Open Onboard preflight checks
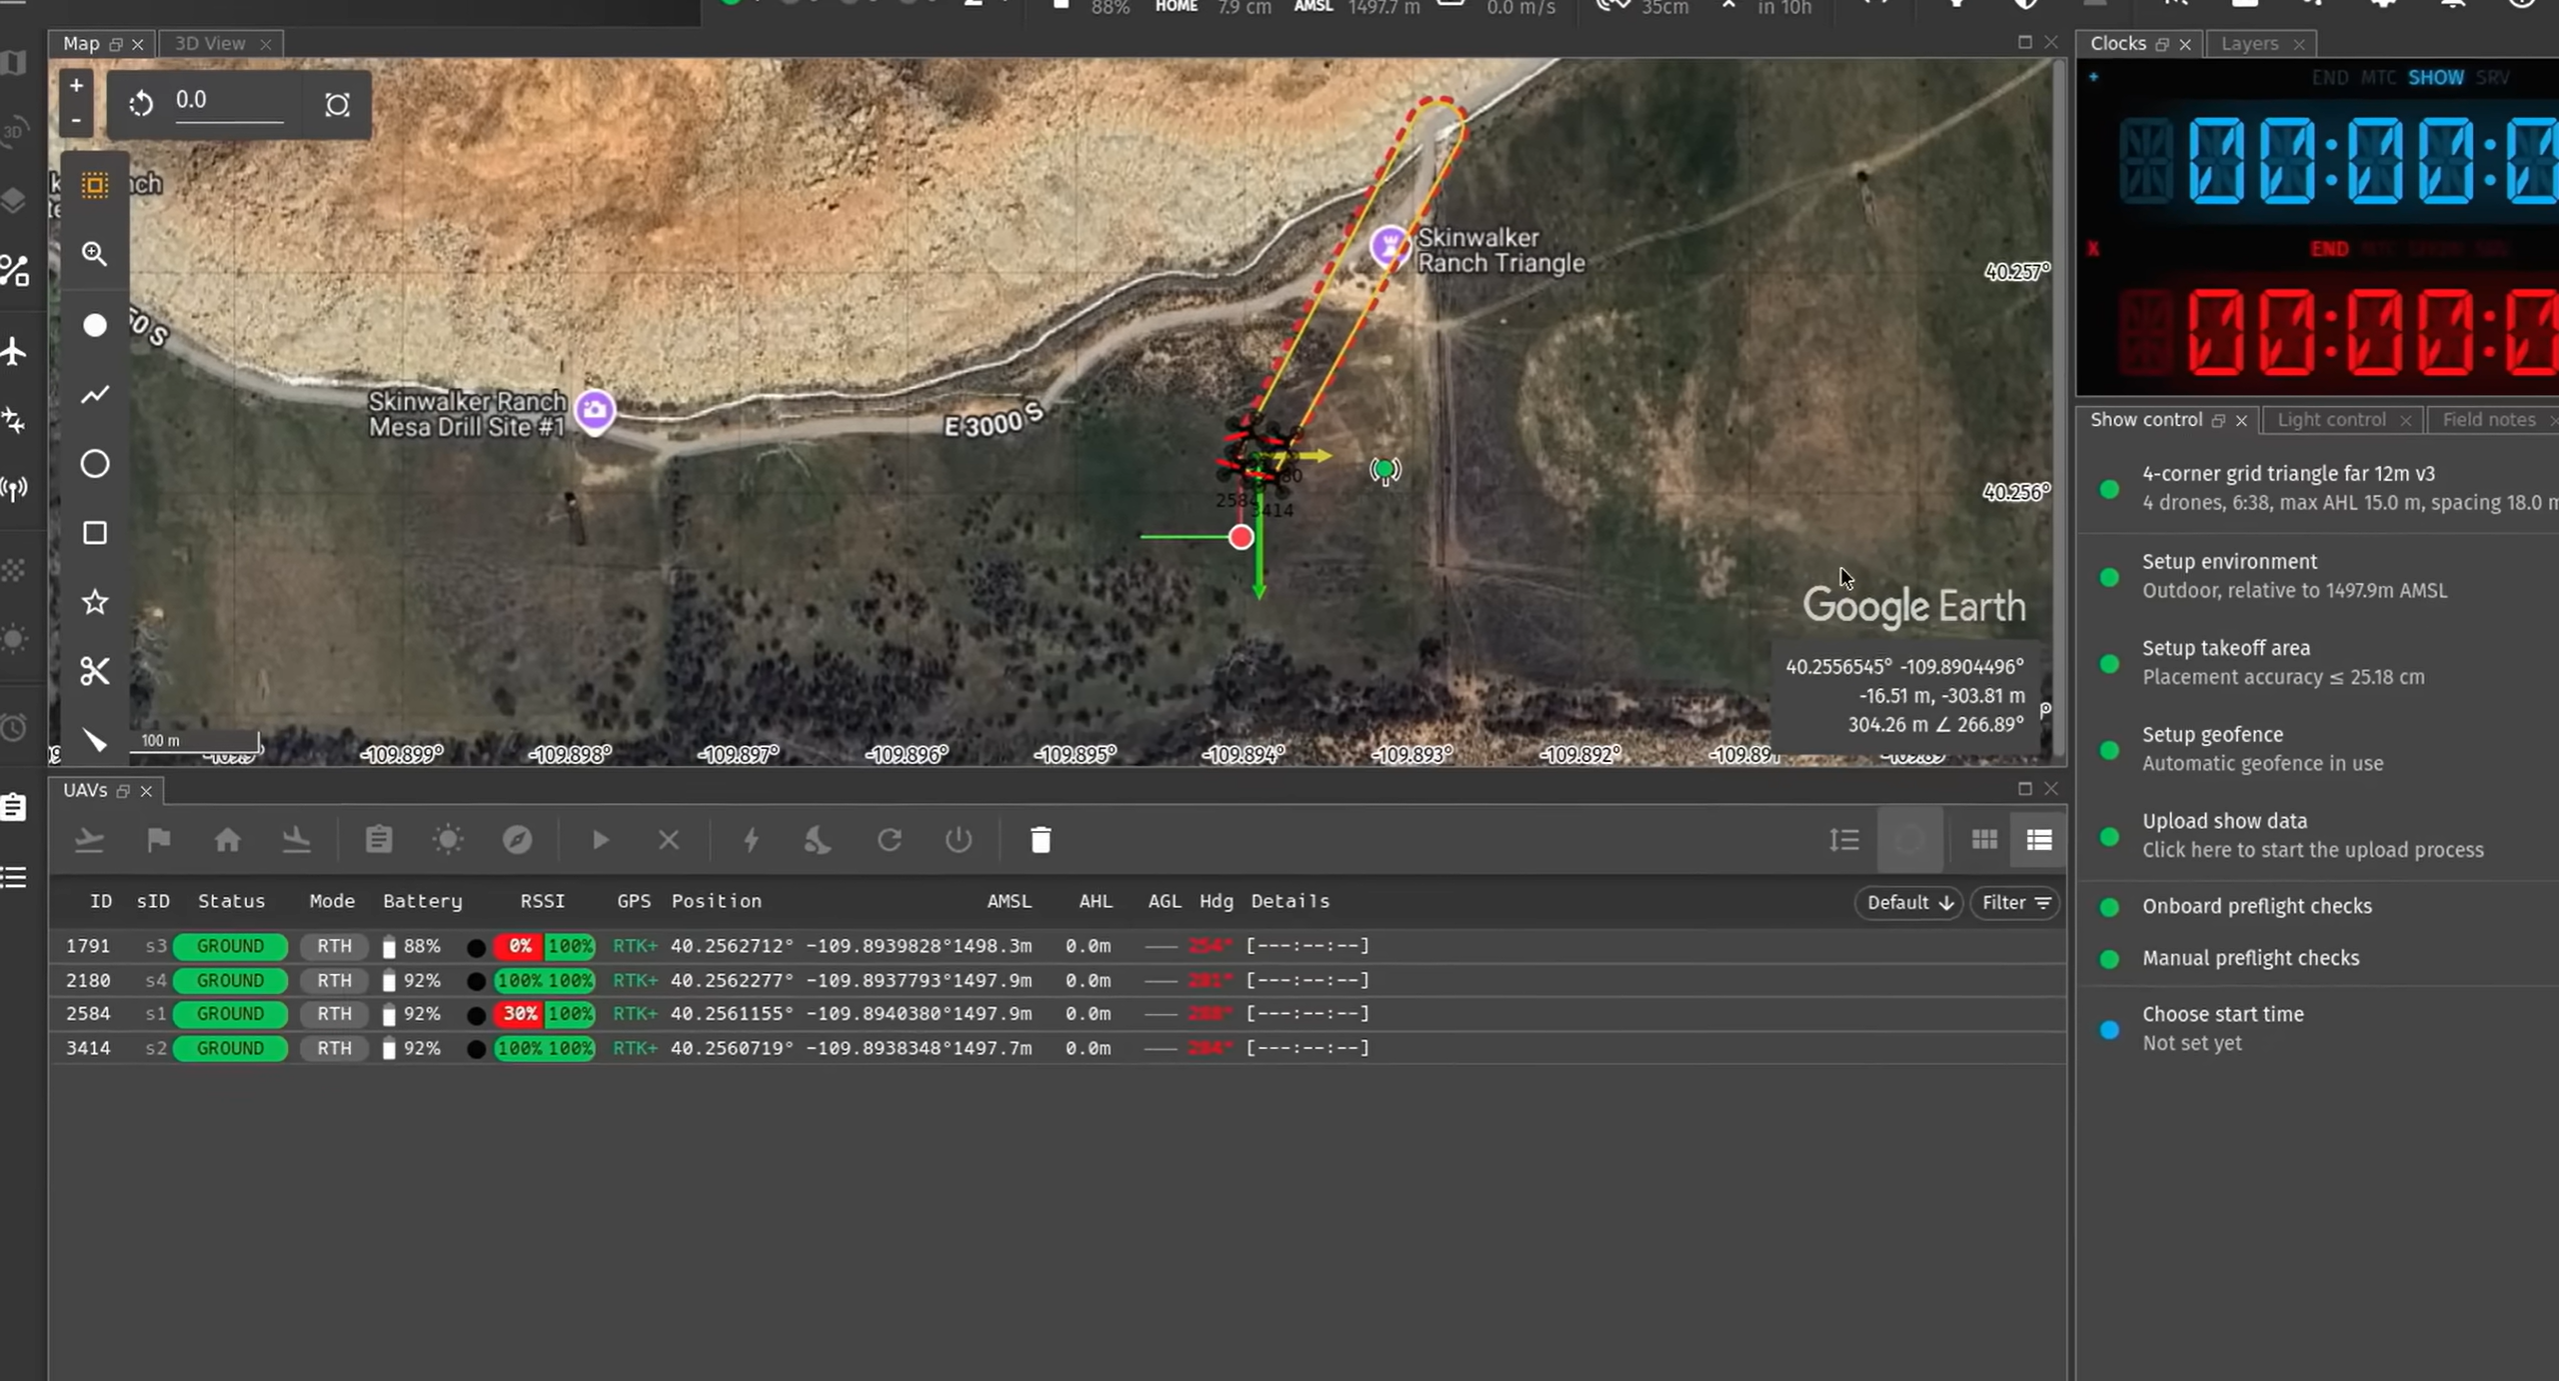This screenshot has width=2559, height=1381. [x=2318, y=907]
